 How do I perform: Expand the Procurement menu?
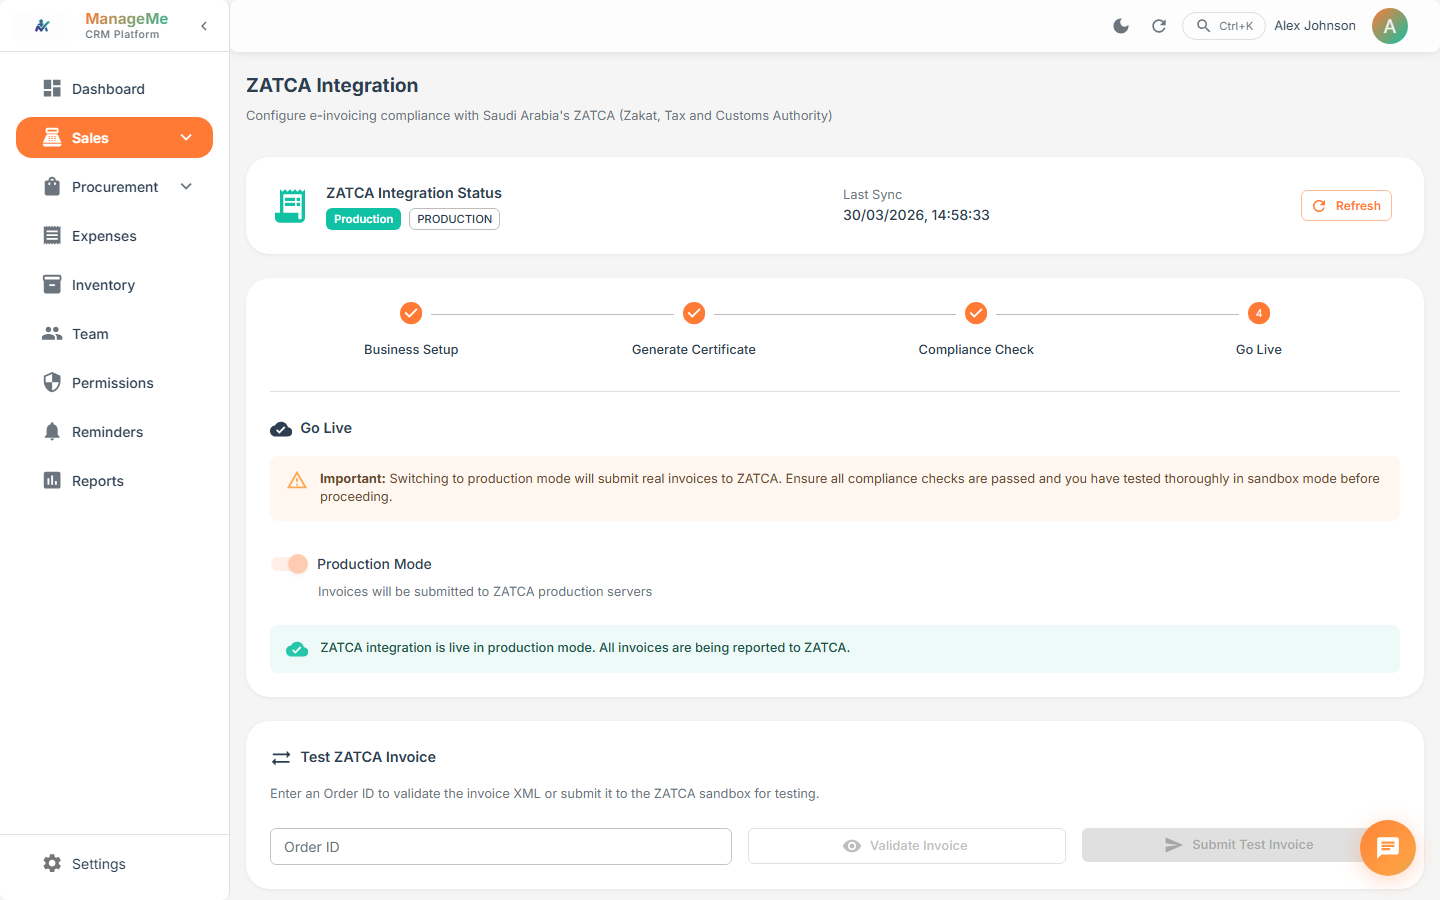point(186,186)
